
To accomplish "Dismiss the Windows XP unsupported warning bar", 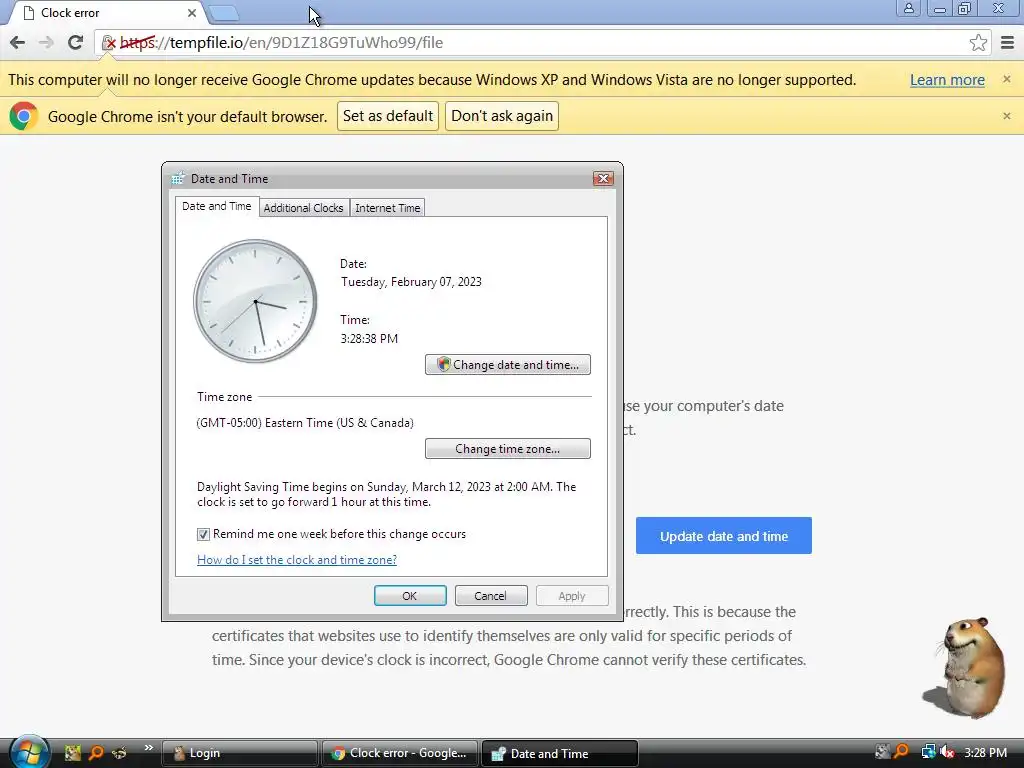I will coord(1006,79).
